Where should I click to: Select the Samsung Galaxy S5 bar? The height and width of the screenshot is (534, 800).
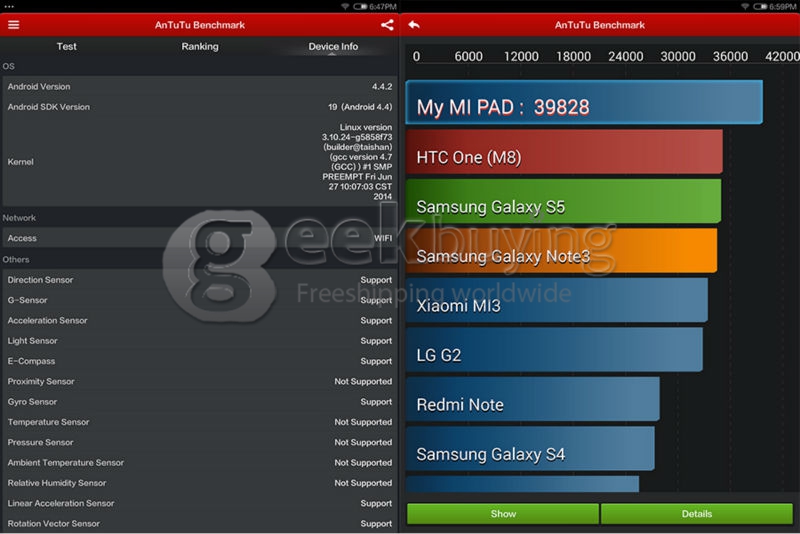coord(564,201)
